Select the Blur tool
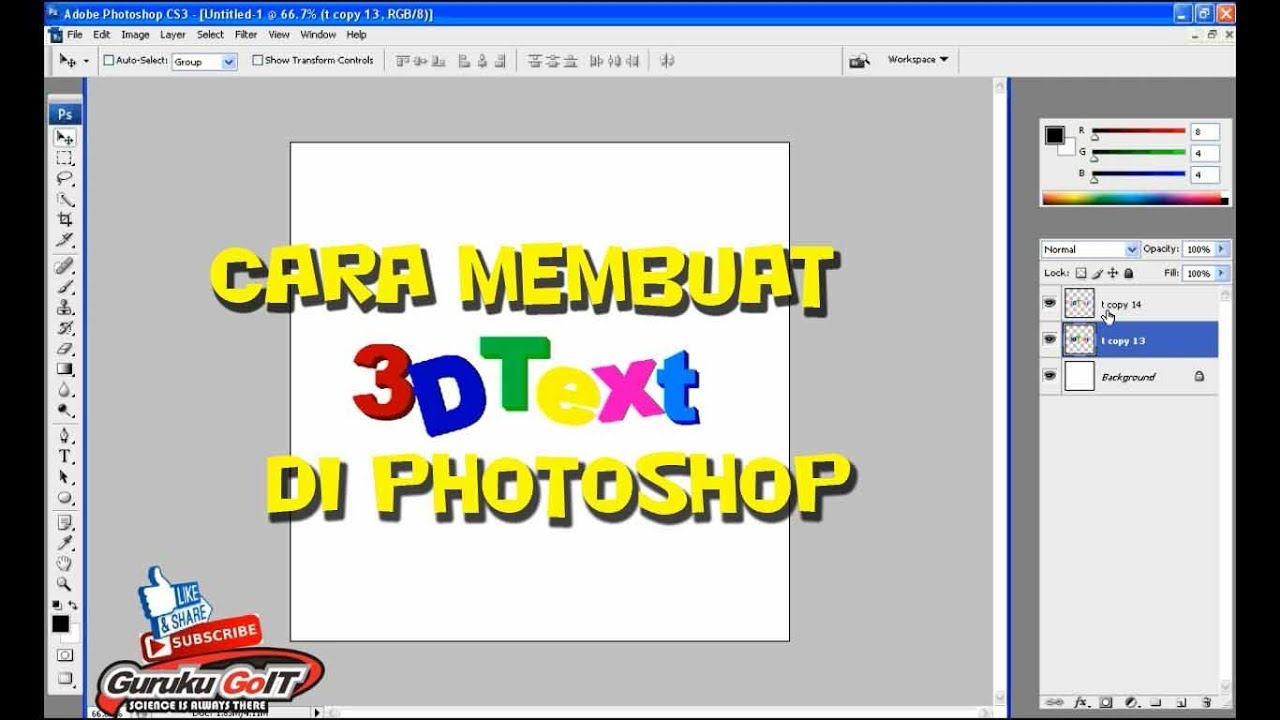 click(x=65, y=390)
